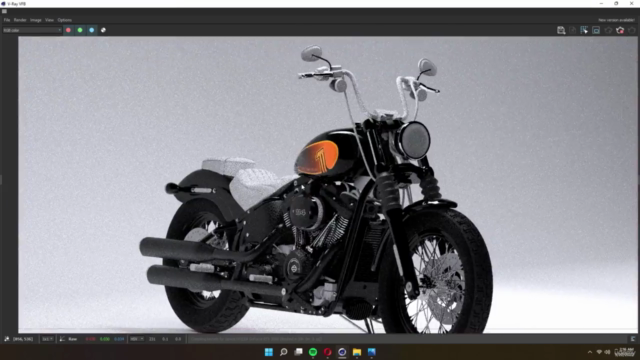Image resolution: width=640 pixels, height=360 pixels.
Task: Open the taskbar clock and date
Action: pos(625,352)
